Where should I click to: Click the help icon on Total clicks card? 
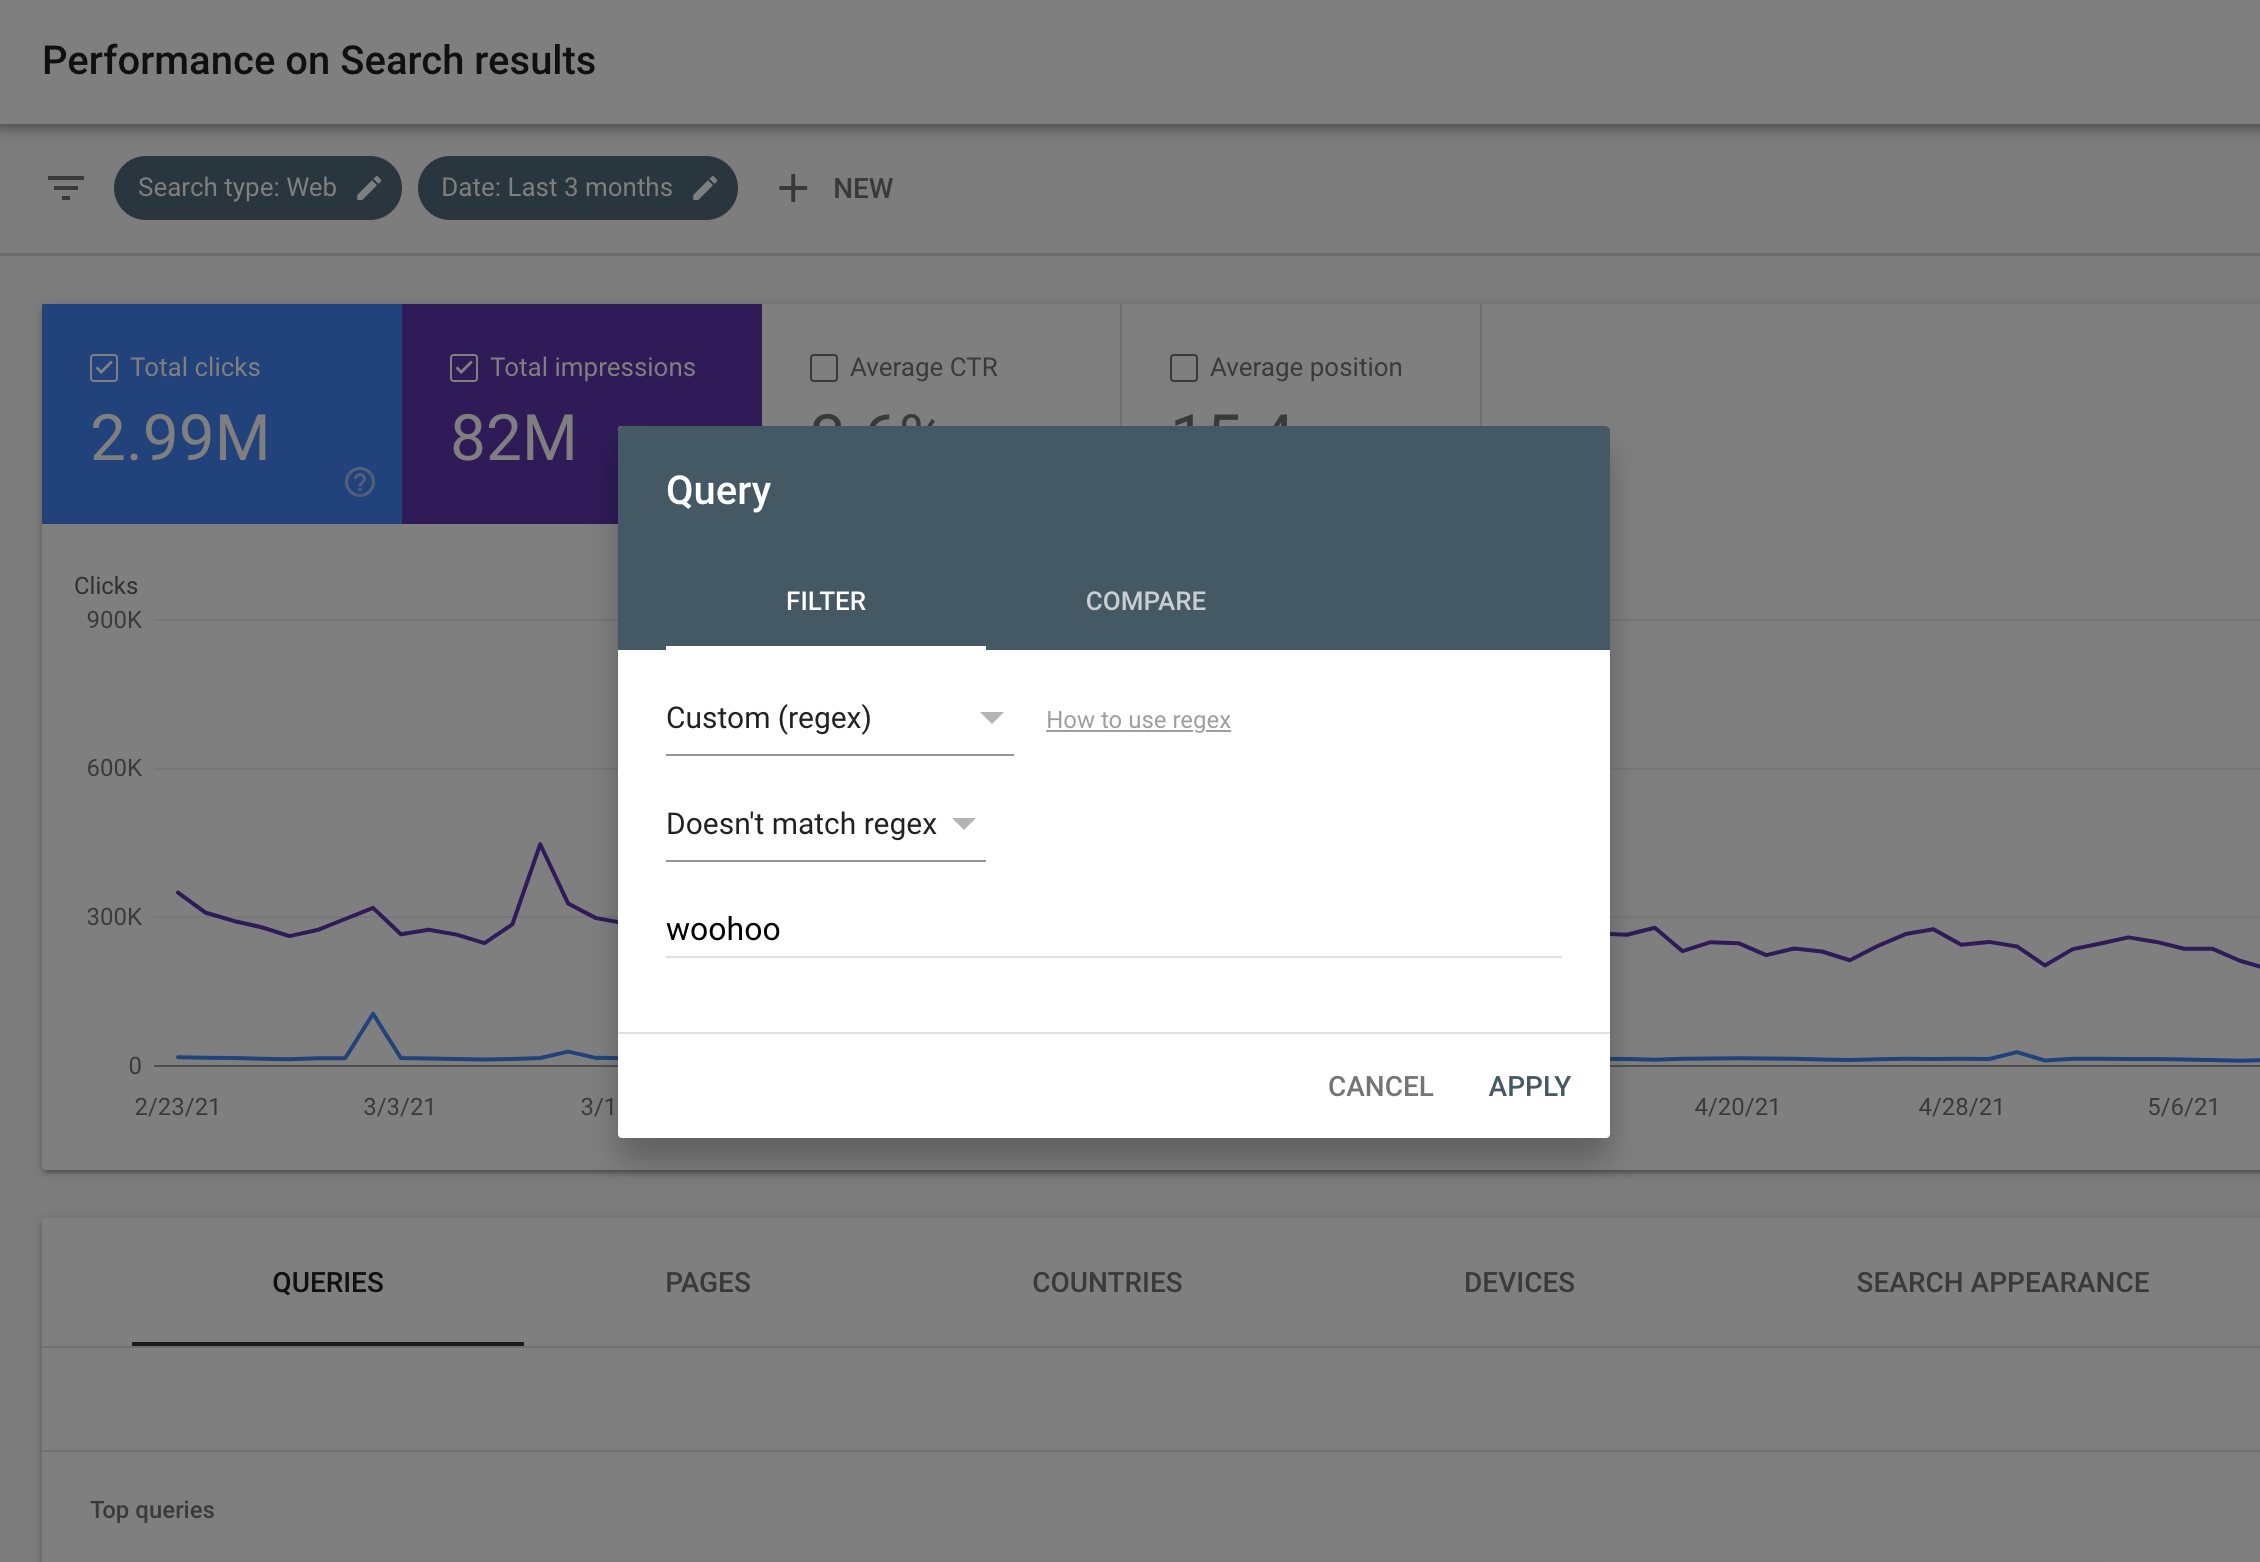pos(357,481)
